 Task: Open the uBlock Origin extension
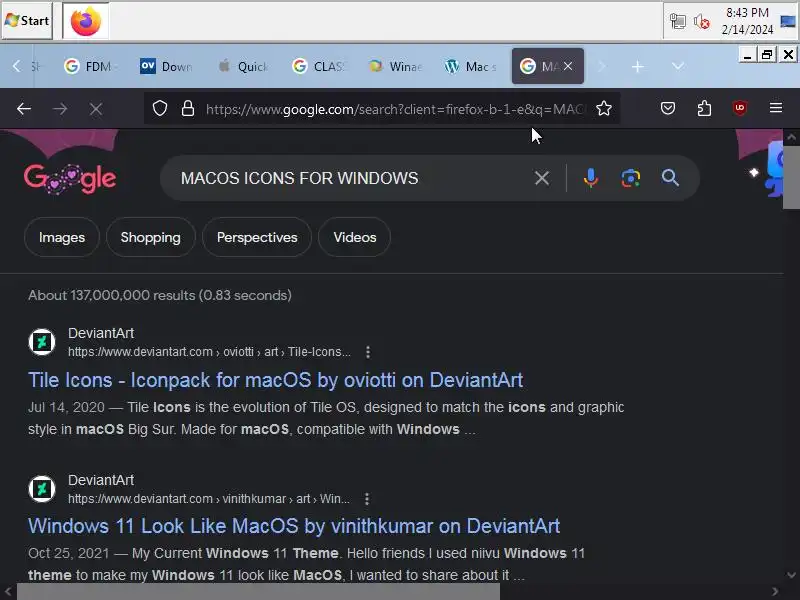click(x=740, y=108)
